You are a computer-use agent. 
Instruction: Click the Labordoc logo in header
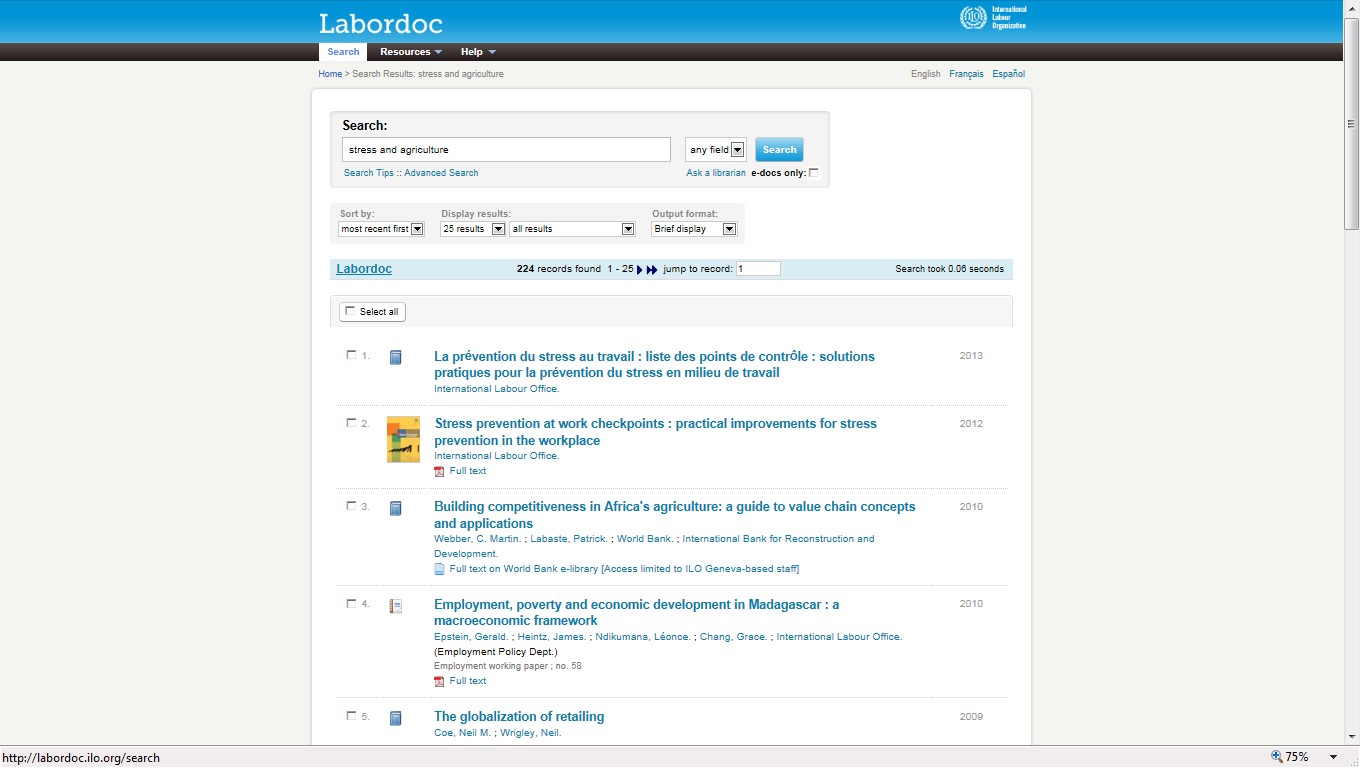(x=380, y=23)
